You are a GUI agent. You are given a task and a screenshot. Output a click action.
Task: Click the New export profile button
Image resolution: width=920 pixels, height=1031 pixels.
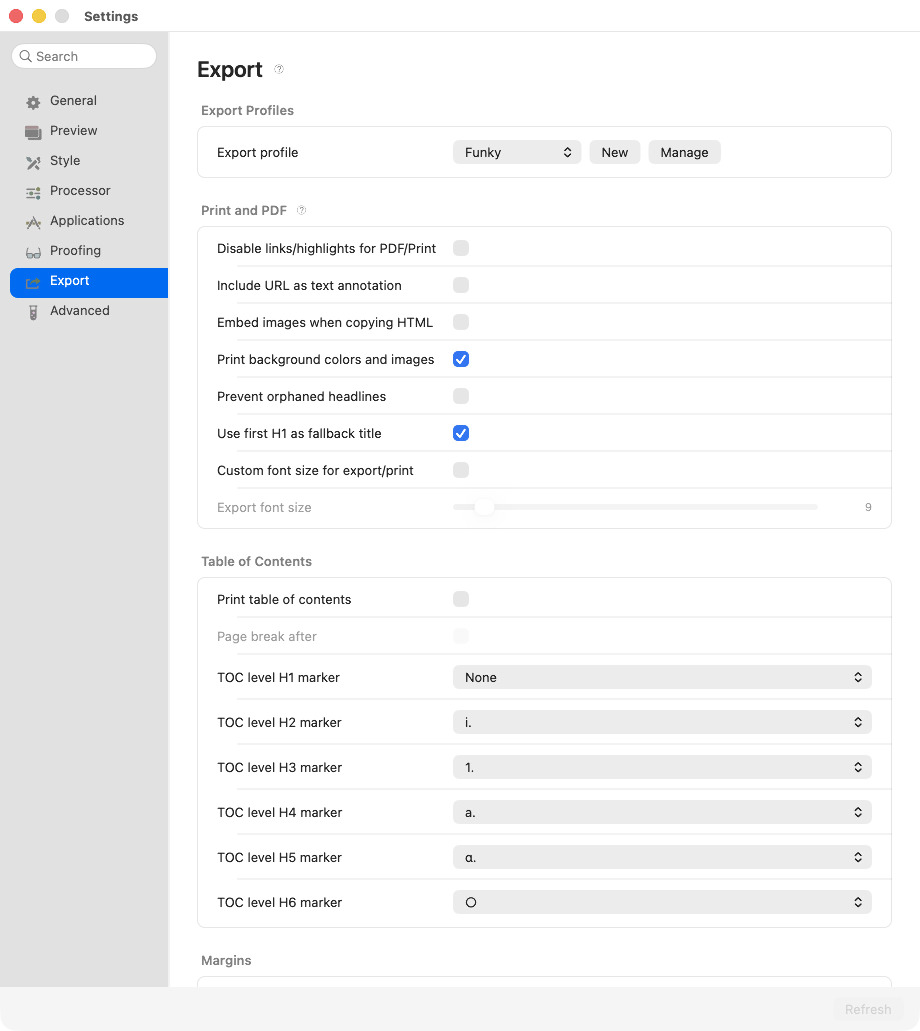click(615, 152)
